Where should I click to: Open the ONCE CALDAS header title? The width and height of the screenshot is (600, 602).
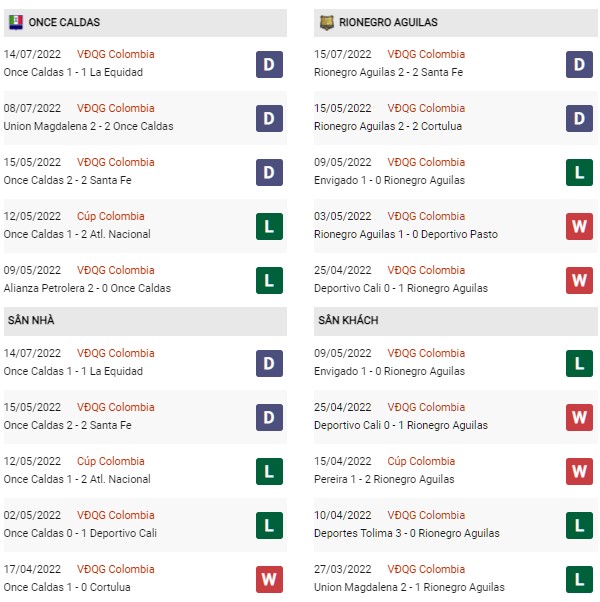point(64,22)
